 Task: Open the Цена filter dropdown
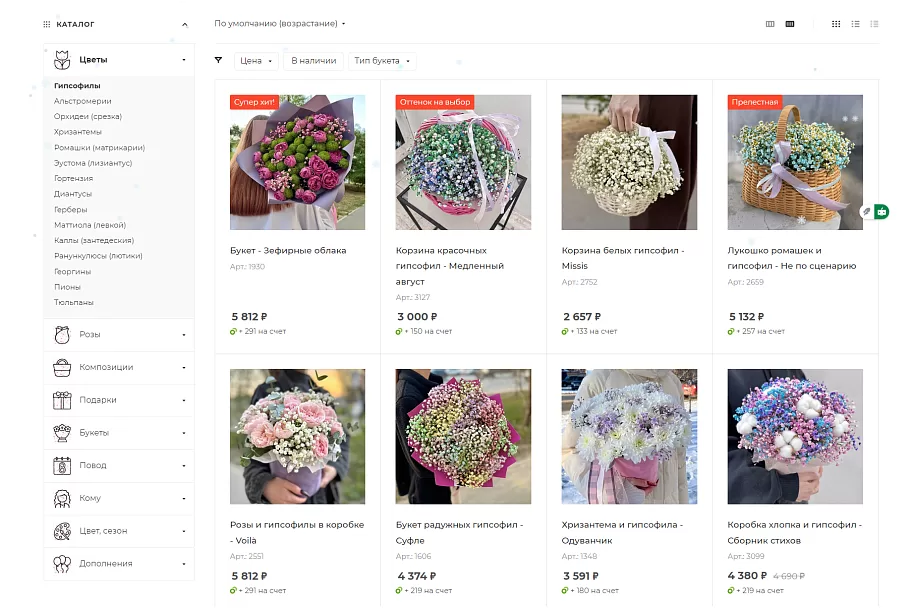coord(256,61)
